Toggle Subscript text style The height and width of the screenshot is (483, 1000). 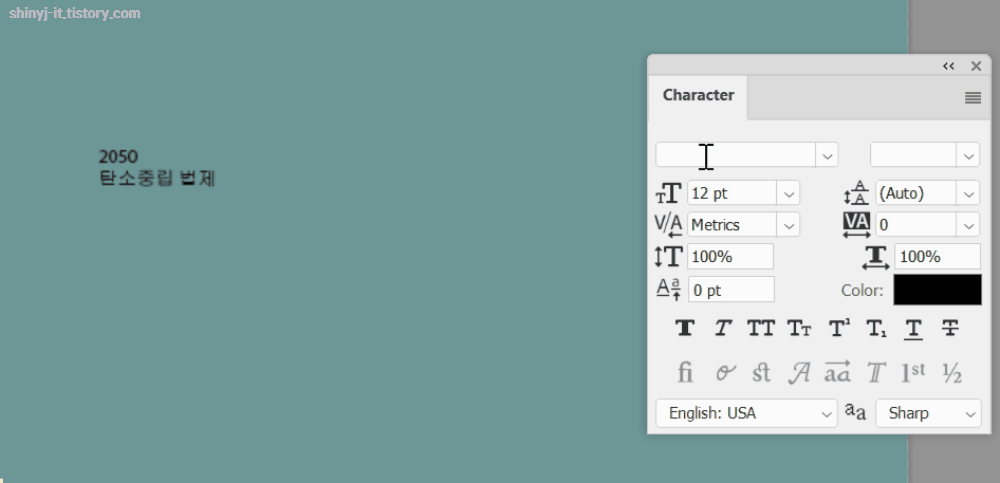876,329
